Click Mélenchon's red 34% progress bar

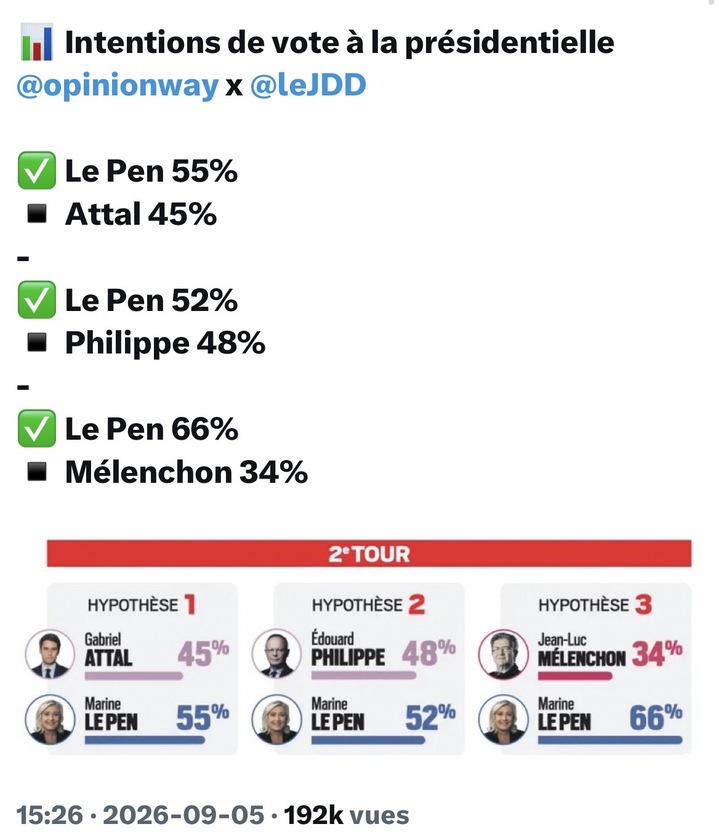click(575, 676)
